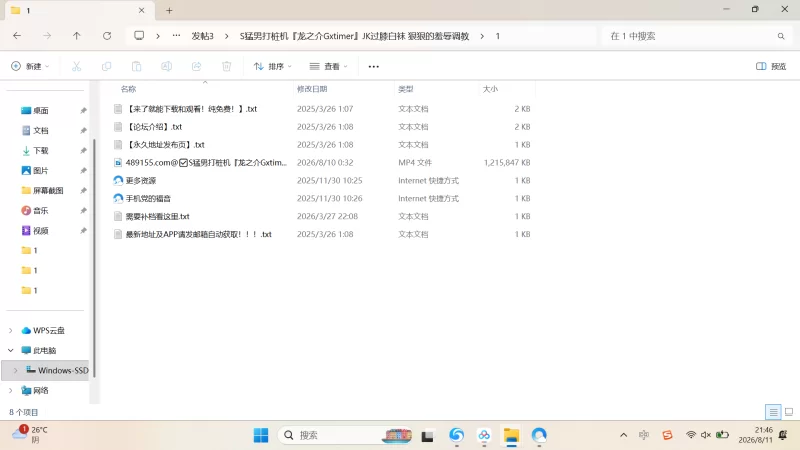Open 图片 in the sidebar
This screenshot has width=800, height=450.
[x=41, y=170]
